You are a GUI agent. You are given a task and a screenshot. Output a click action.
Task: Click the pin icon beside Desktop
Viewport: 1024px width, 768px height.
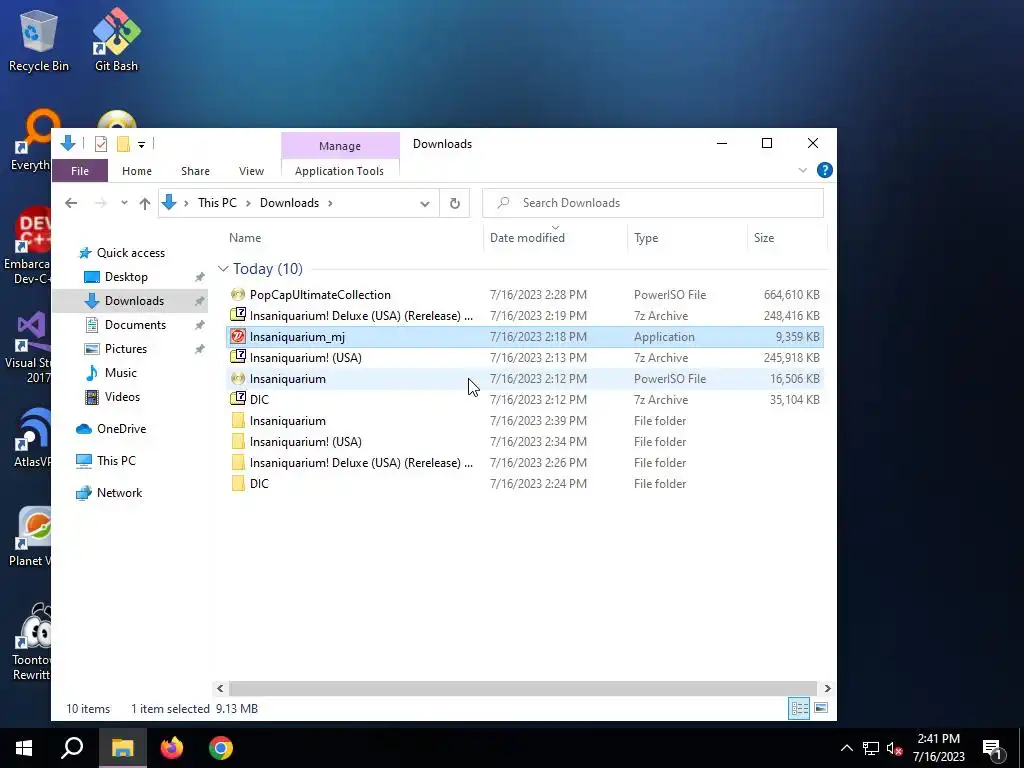click(200, 278)
